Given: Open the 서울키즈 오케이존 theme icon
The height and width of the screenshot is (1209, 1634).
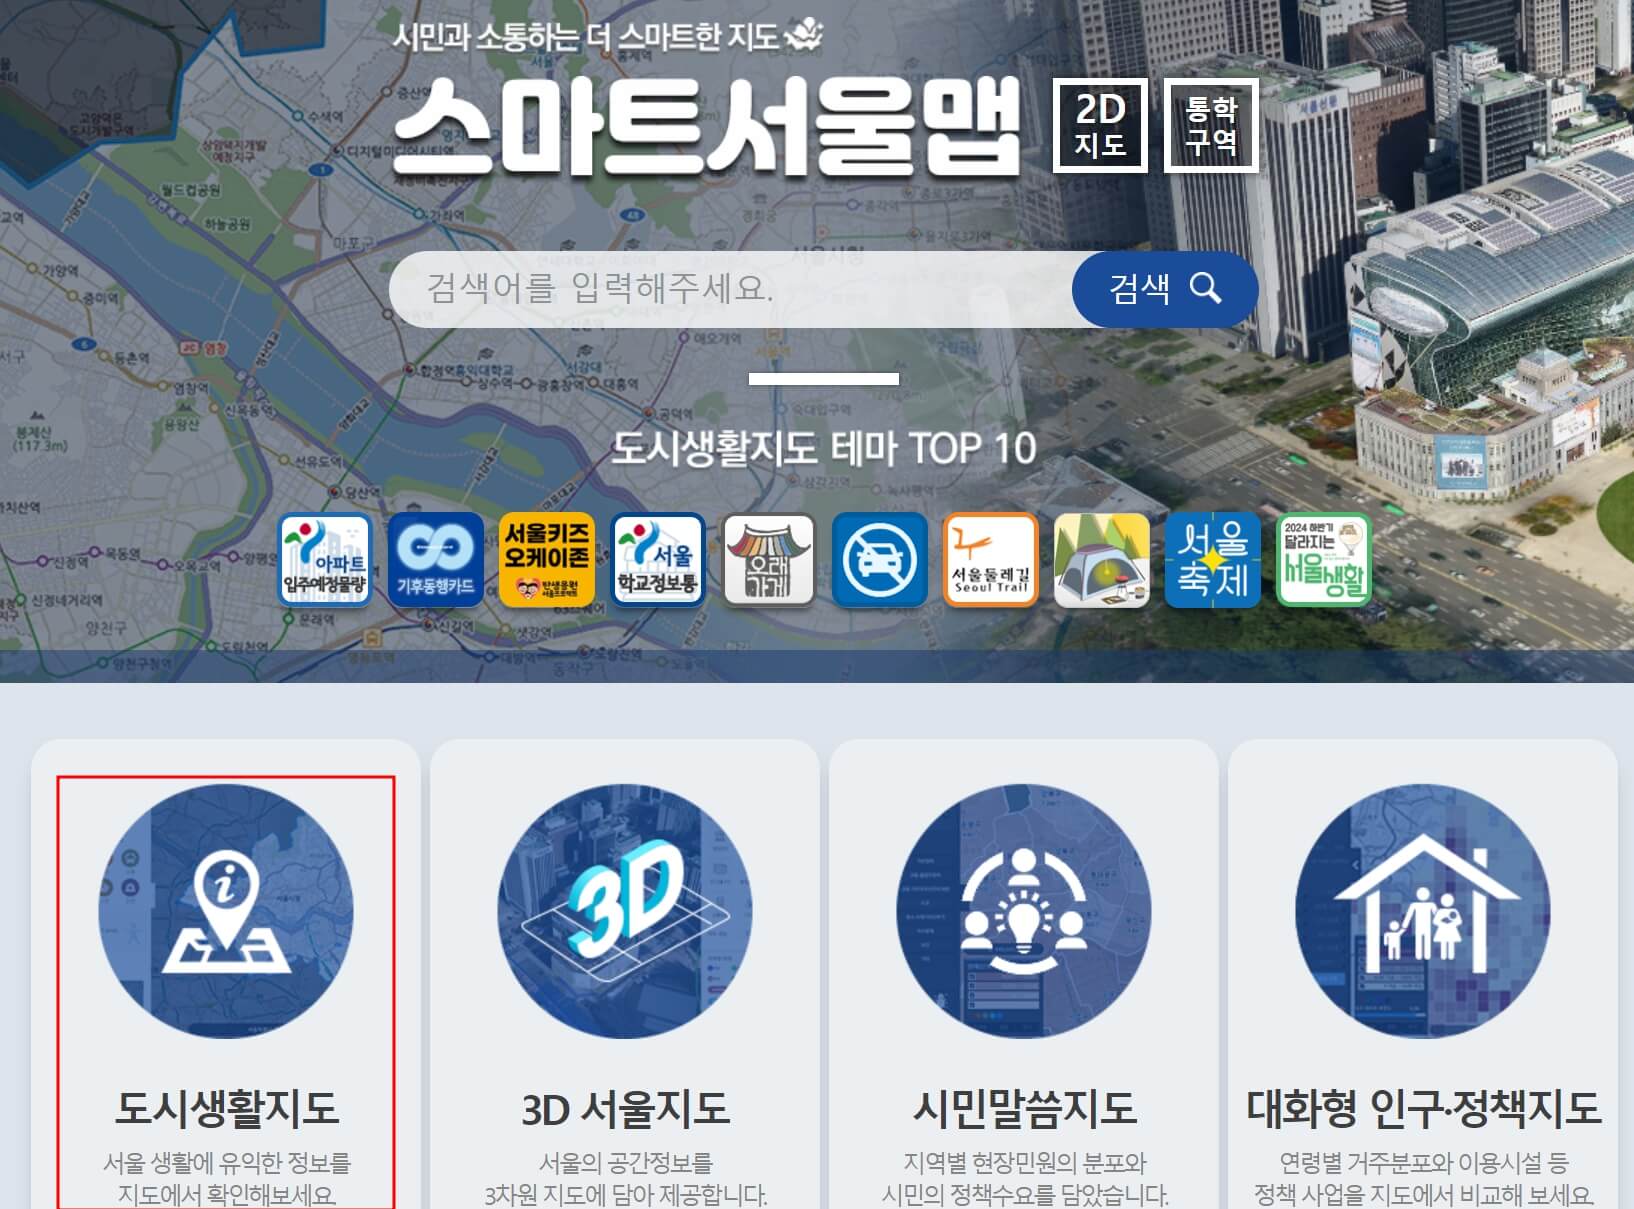Looking at the screenshot, I should point(546,560).
